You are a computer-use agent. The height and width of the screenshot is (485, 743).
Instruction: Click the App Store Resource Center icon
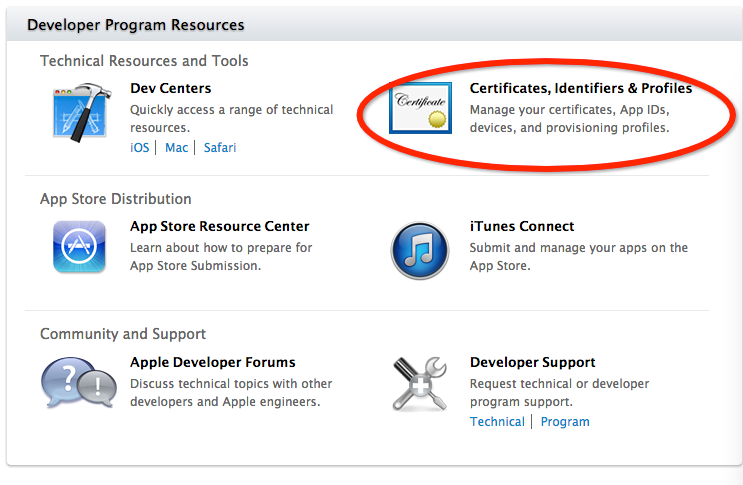[78, 246]
